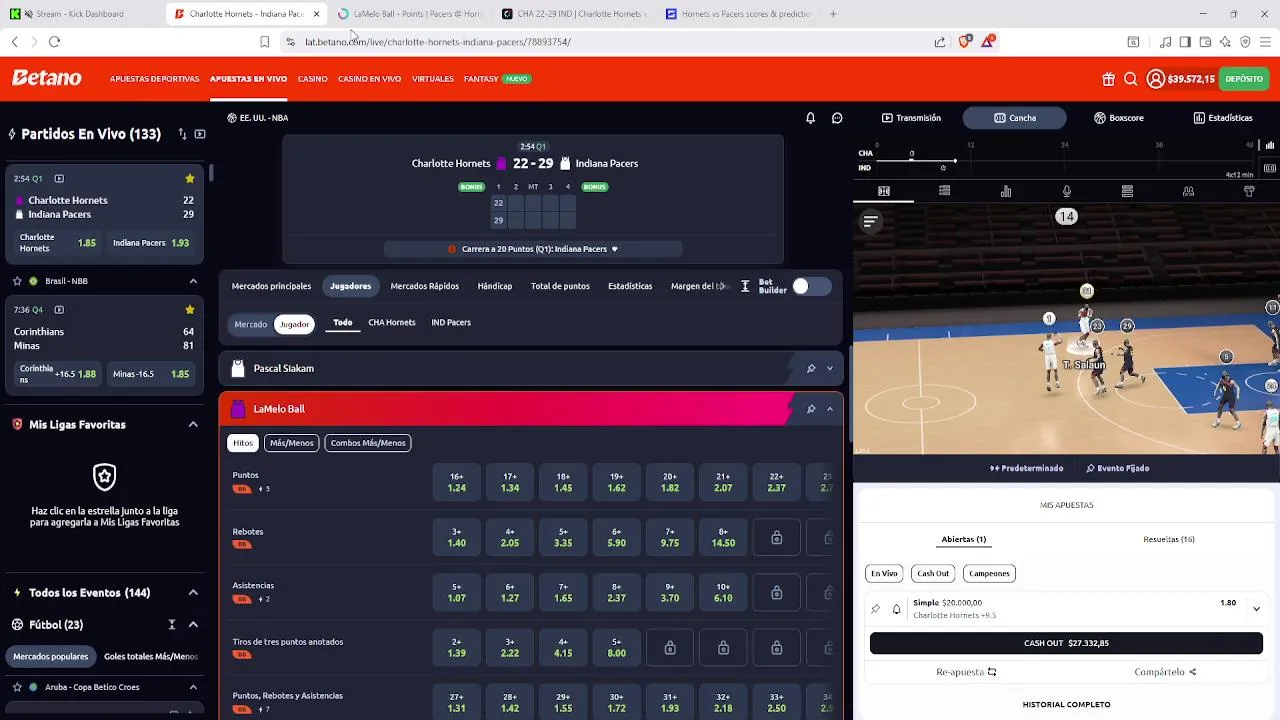Expand the Simple bet details chevron
Viewport: 1280px width, 720px height.
pyautogui.click(x=1256, y=608)
